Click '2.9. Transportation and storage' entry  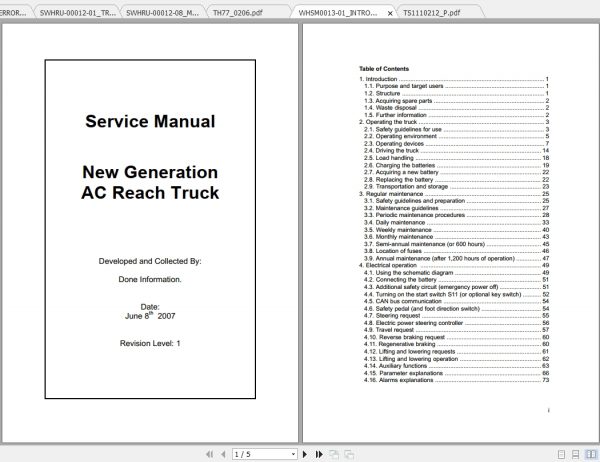pos(457,186)
